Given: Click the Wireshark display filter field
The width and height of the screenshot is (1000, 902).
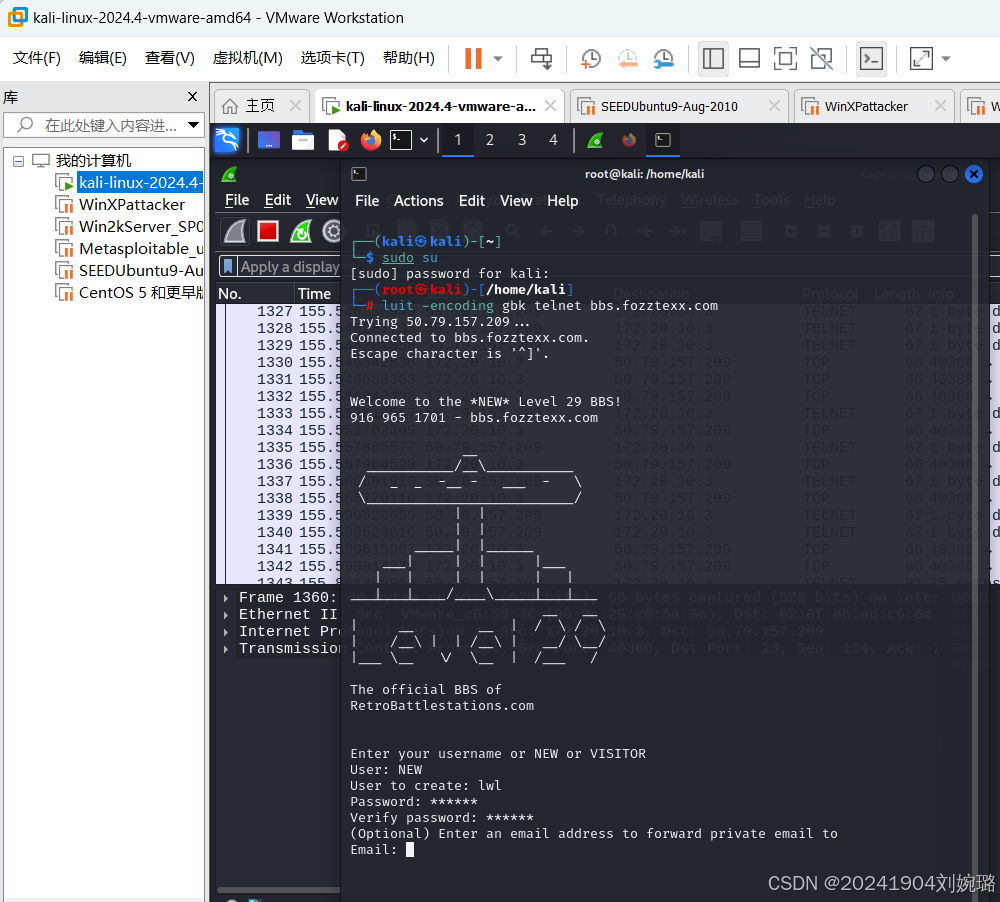Looking at the screenshot, I should pos(290,267).
